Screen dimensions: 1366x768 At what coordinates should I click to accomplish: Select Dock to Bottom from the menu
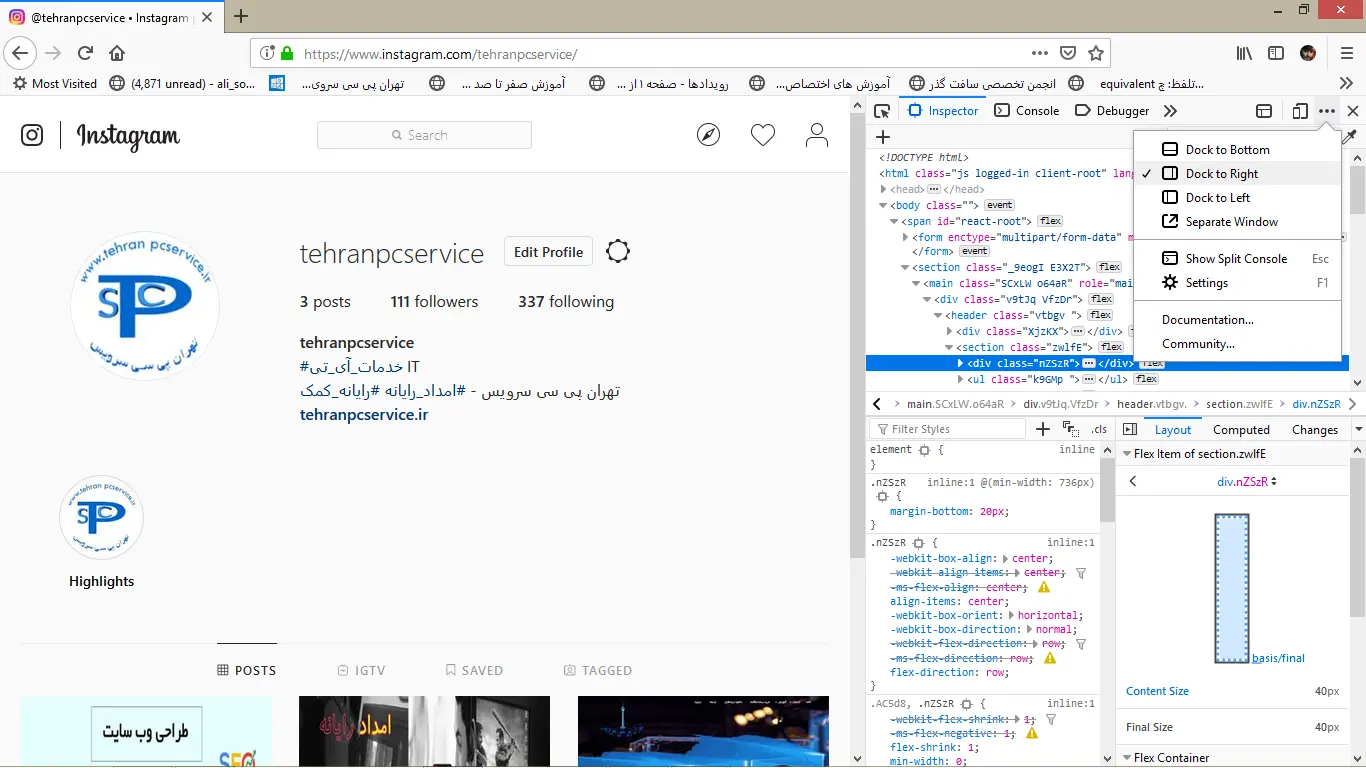tap(1227, 149)
